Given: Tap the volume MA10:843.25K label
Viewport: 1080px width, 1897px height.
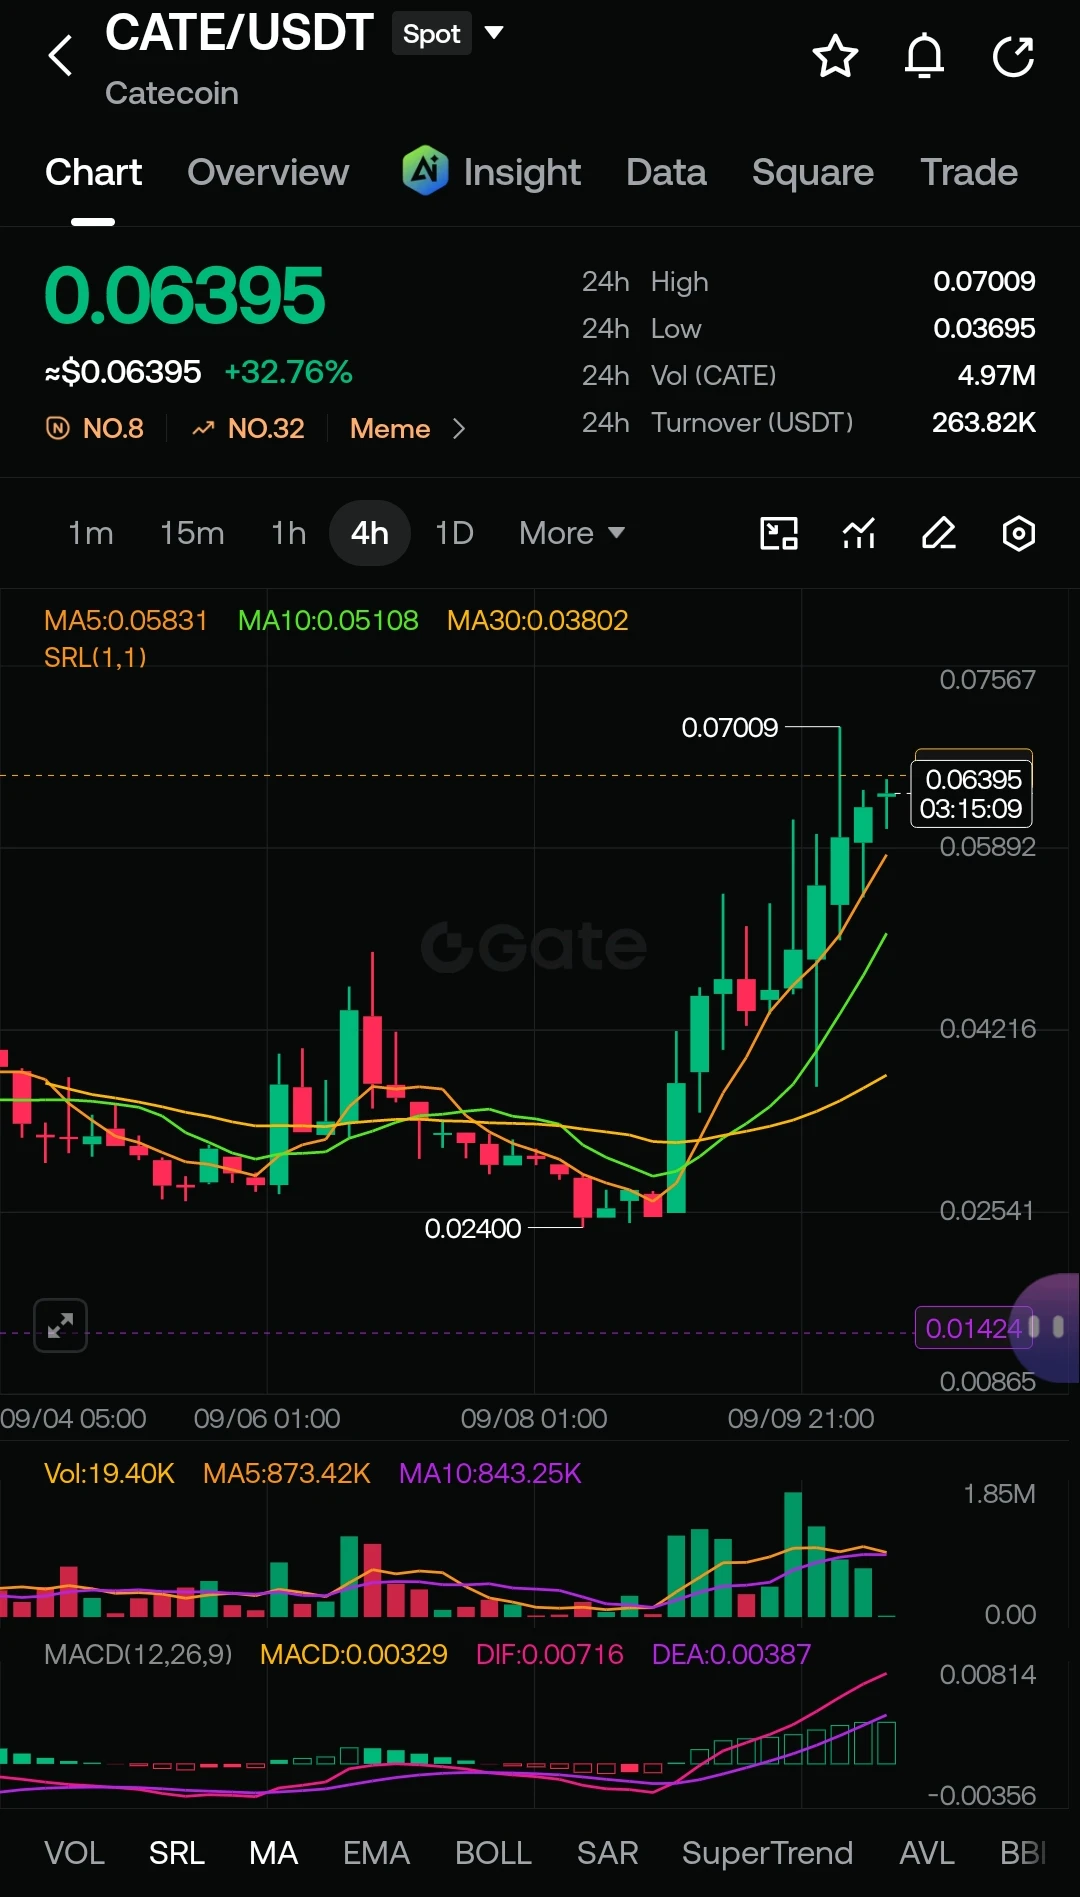Looking at the screenshot, I should (x=490, y=1473).
